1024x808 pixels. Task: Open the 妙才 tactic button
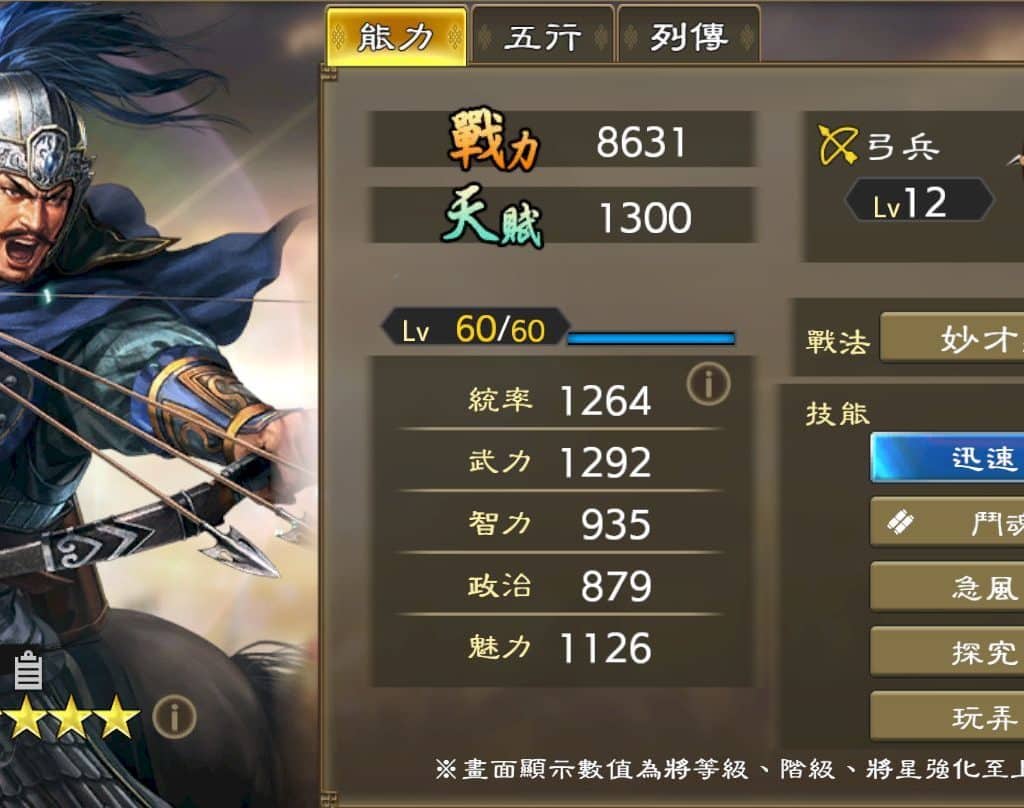[x=952, y=338]
